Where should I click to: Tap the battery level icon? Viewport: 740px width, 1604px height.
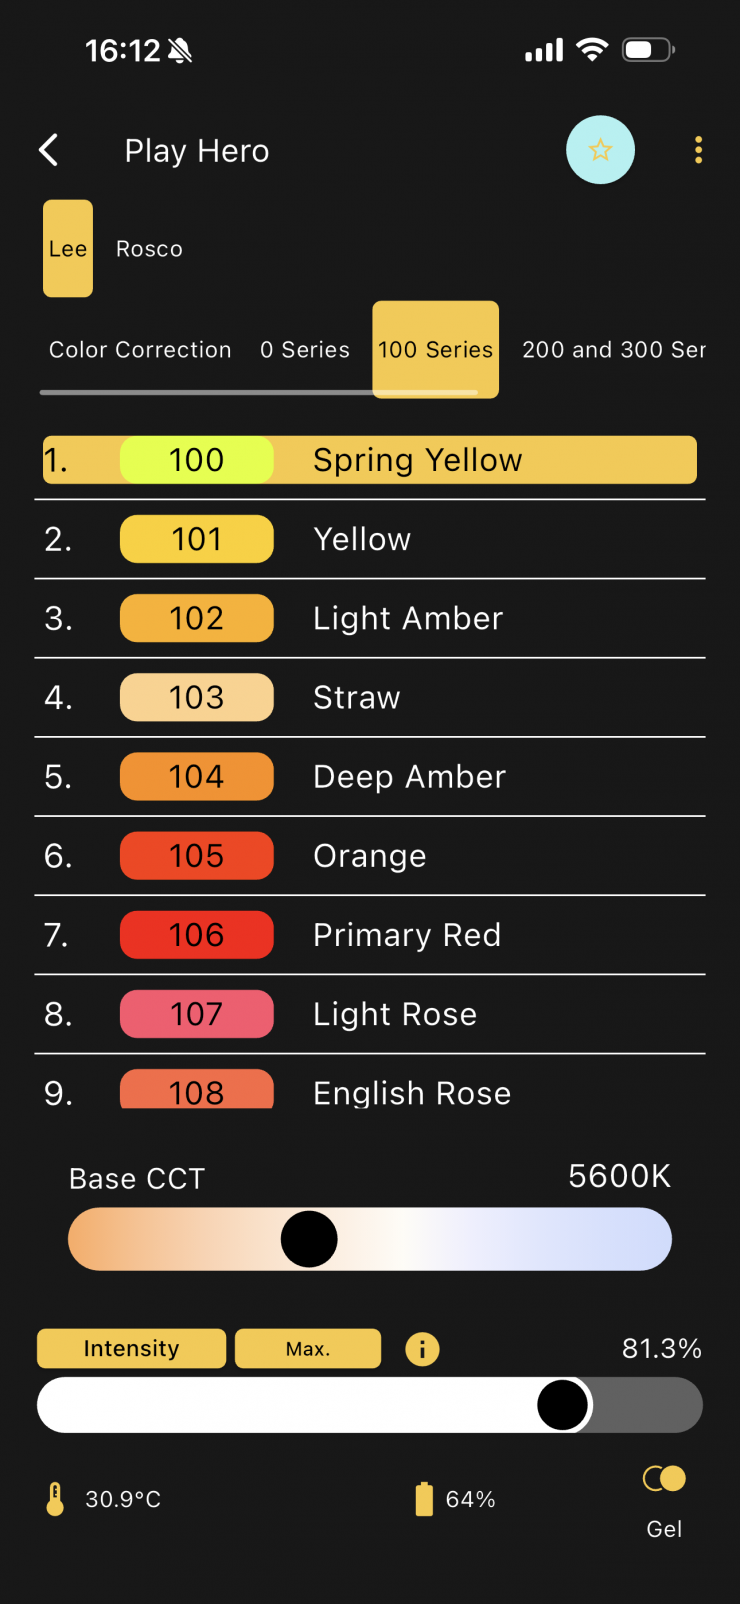(424, 1499)
